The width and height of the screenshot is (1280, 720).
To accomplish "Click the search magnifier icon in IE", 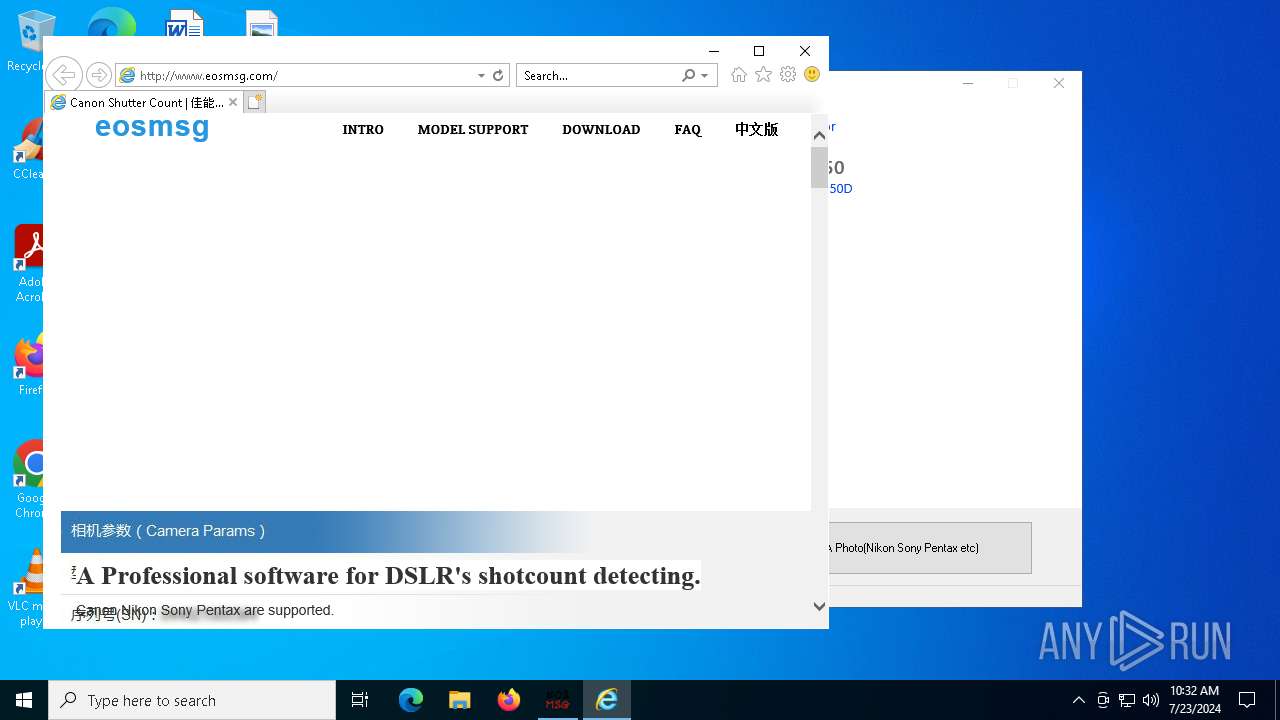I will click(x=688, y=75).
